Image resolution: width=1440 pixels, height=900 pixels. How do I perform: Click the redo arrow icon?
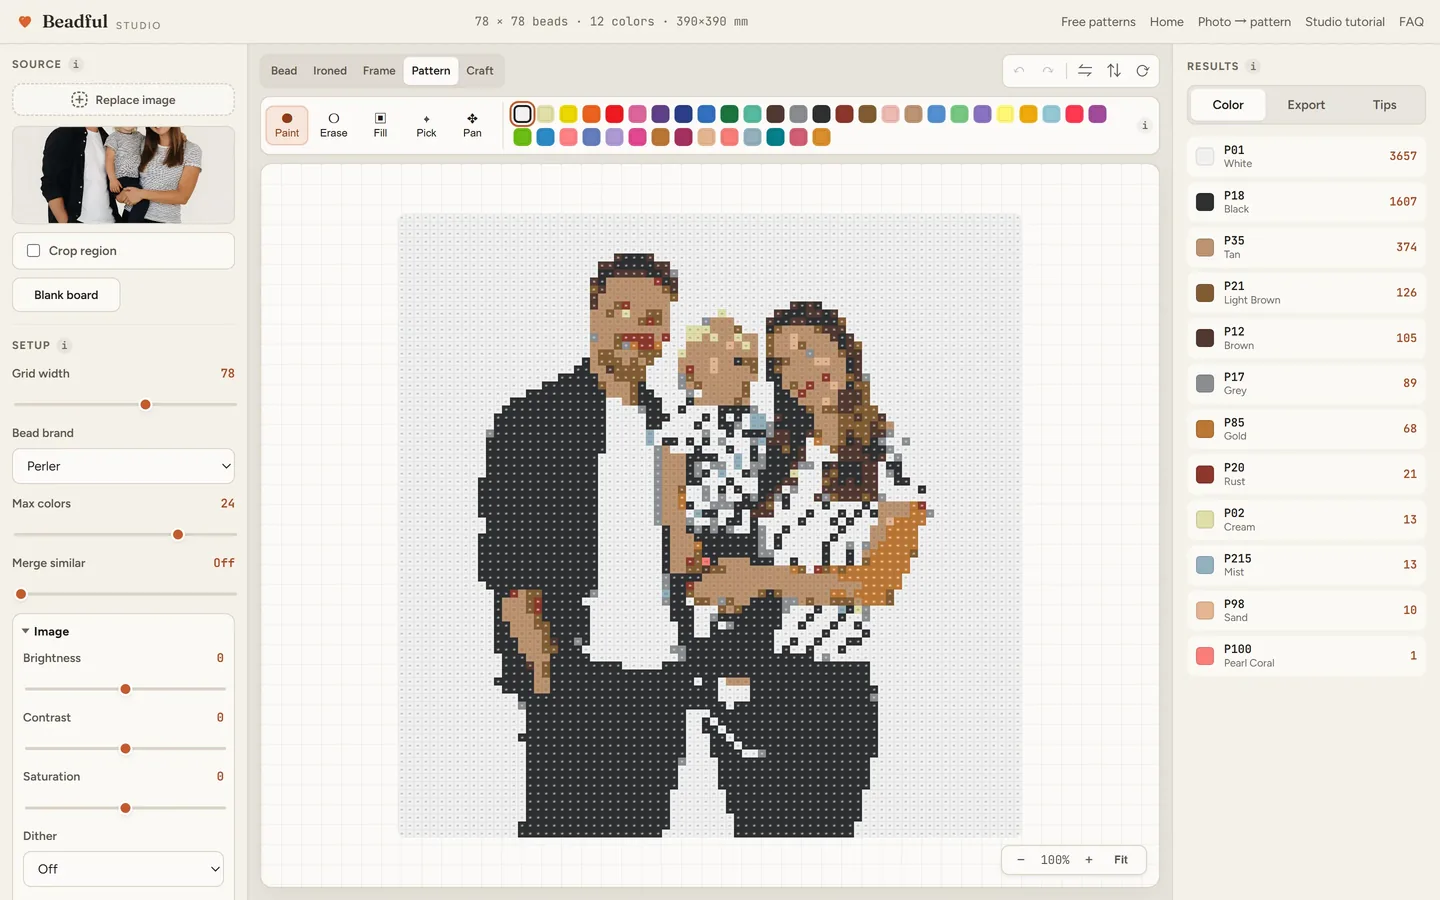tap(1047, 71)
